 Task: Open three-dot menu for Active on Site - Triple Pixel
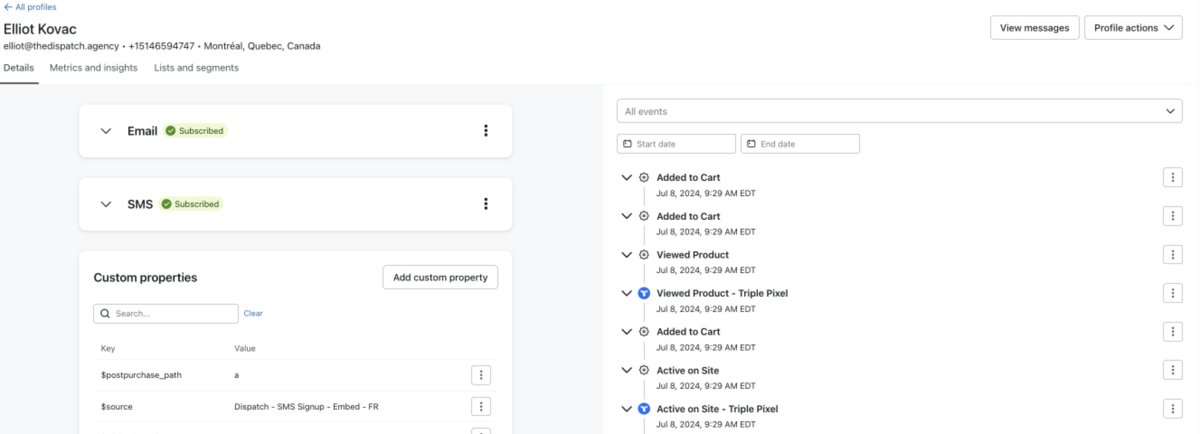(x=1173, y=409)
